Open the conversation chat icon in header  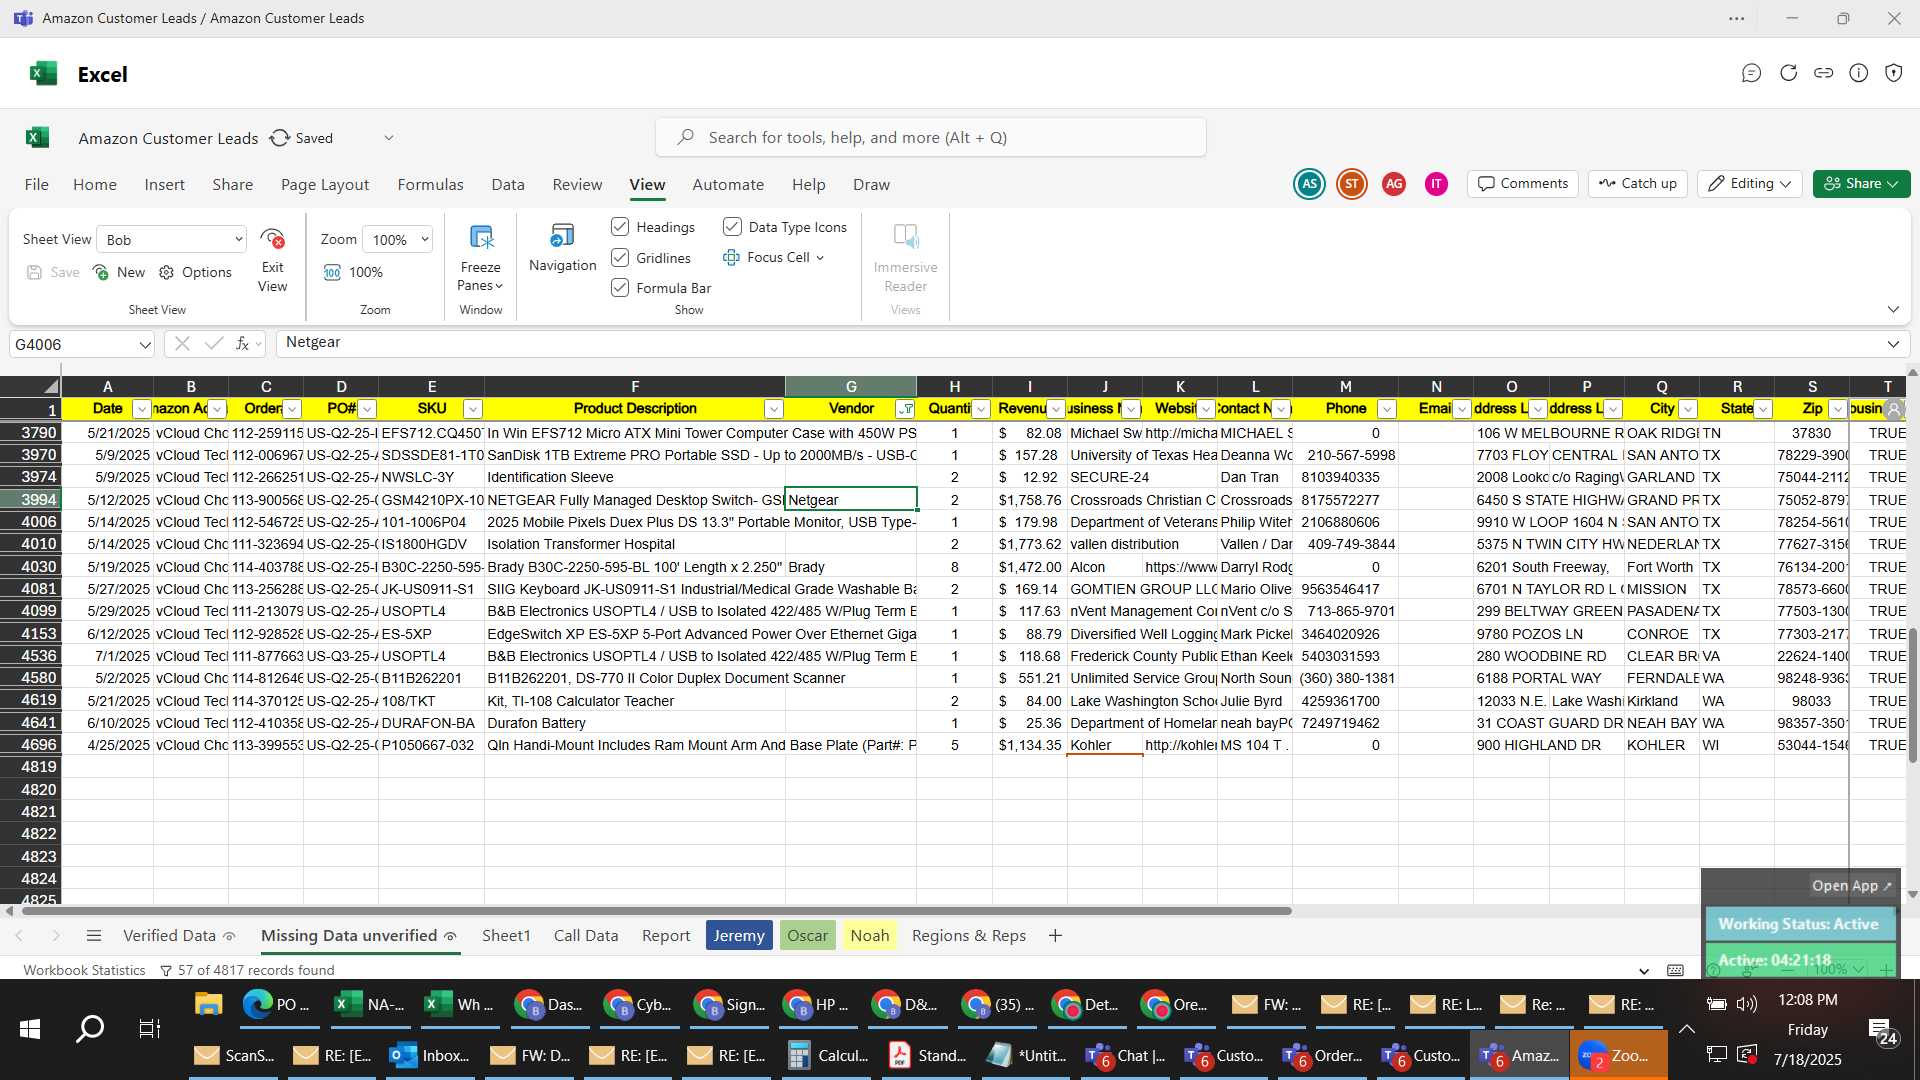pos(1751,73)
